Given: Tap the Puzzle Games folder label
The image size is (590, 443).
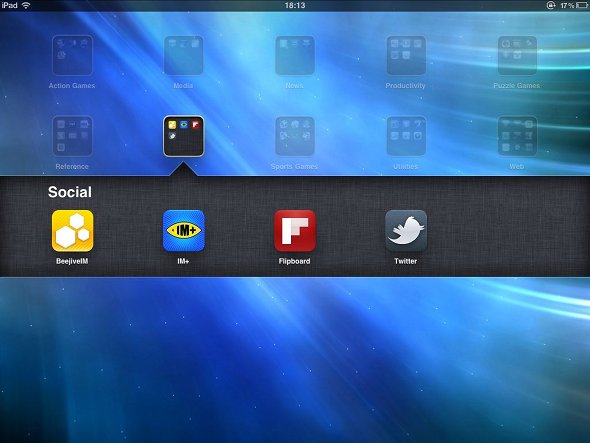Looking at the screenshot, I should click(x=517, y=85).
